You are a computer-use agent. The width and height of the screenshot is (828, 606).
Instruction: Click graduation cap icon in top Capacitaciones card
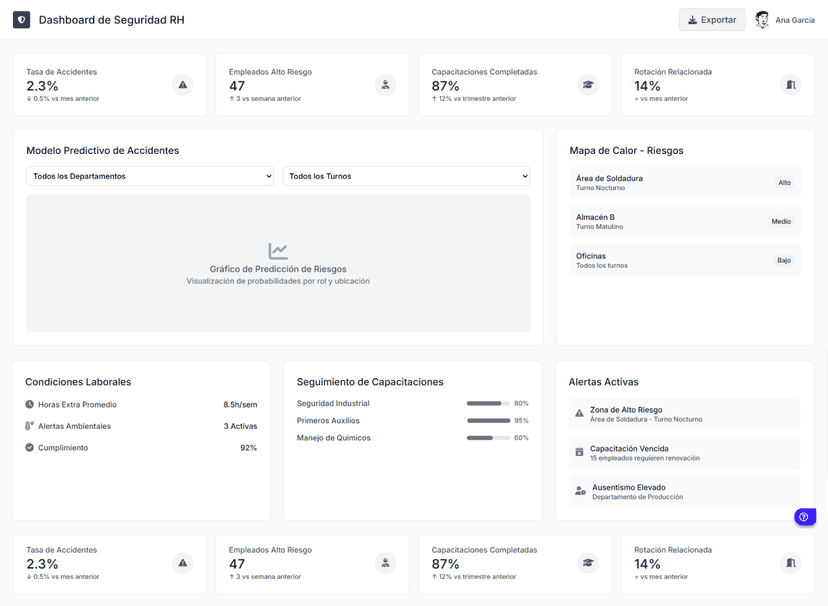588,85
